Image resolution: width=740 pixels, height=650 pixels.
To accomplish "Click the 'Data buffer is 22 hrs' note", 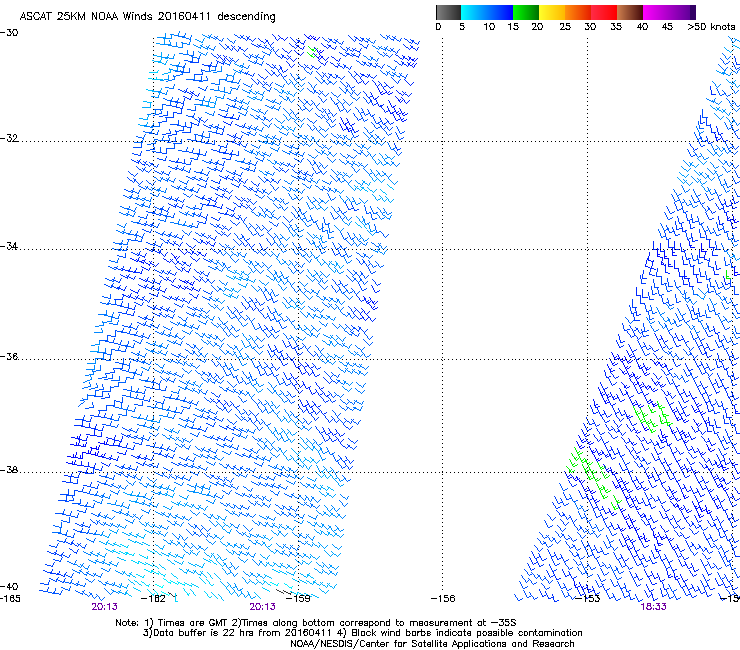I will (x=362, y=633).
